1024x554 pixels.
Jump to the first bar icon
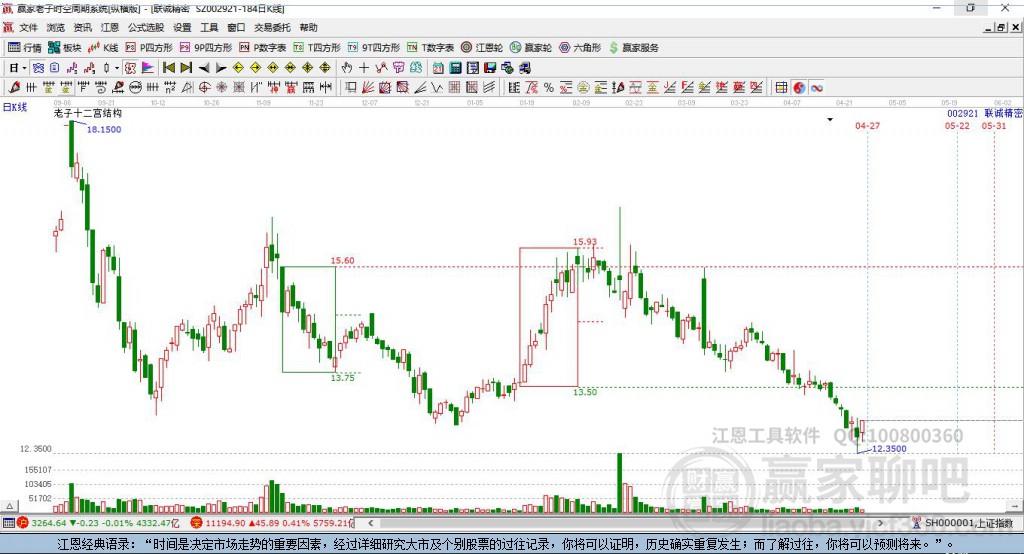(x=168, y=67)
